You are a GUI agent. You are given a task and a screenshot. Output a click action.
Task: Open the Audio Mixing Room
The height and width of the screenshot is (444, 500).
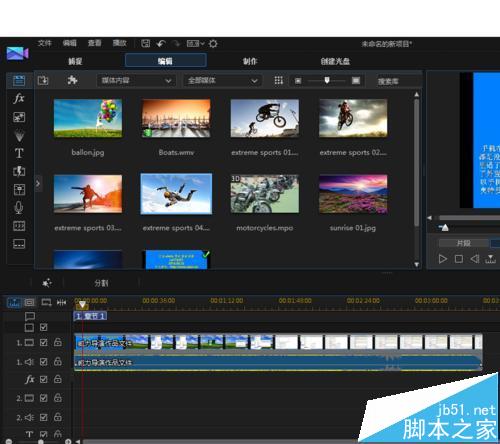(x=19, y=190)
